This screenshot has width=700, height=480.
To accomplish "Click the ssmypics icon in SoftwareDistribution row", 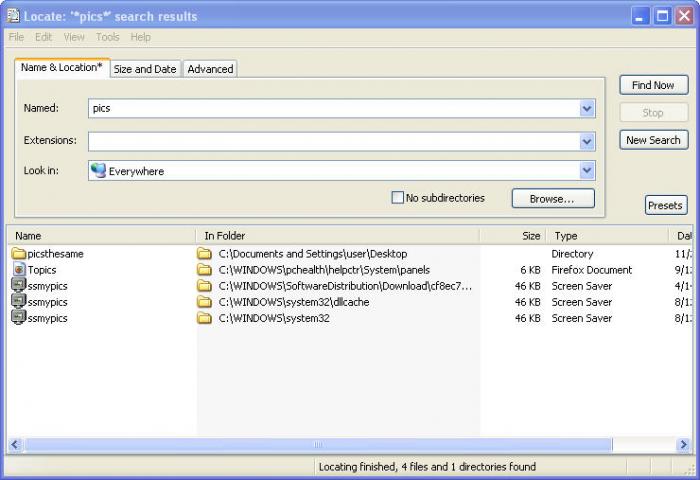I will click(x=19, y=285).
